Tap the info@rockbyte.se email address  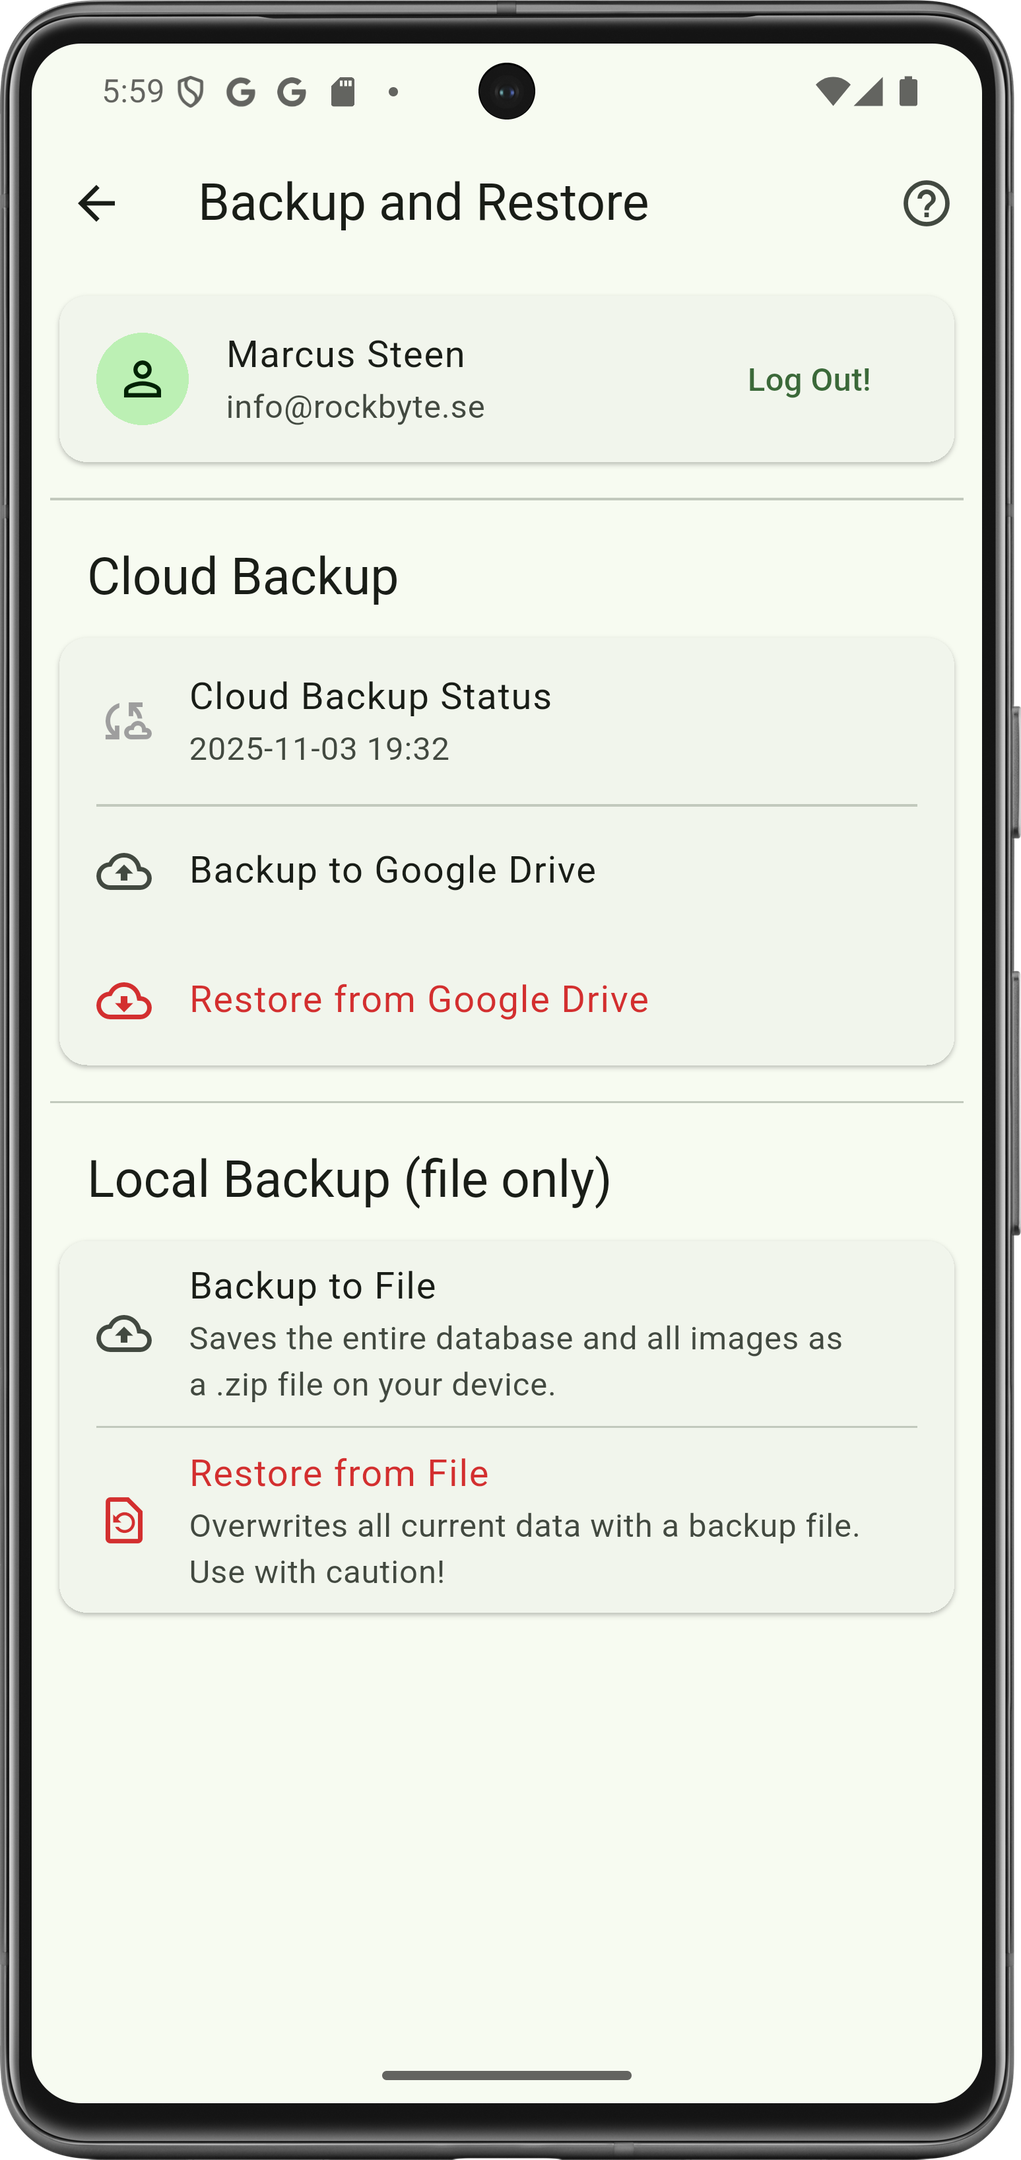[x=355, y=407]
